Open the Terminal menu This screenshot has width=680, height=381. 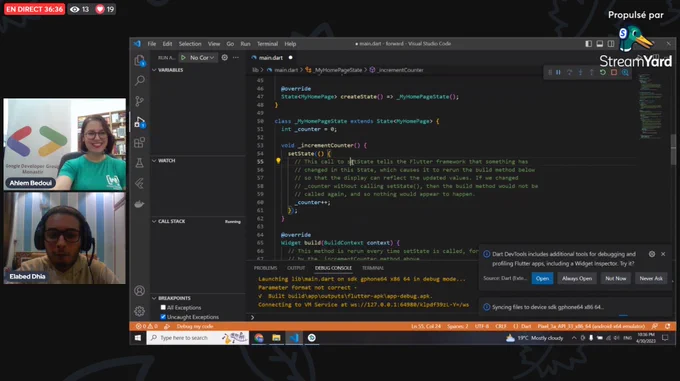pos(267,44)
